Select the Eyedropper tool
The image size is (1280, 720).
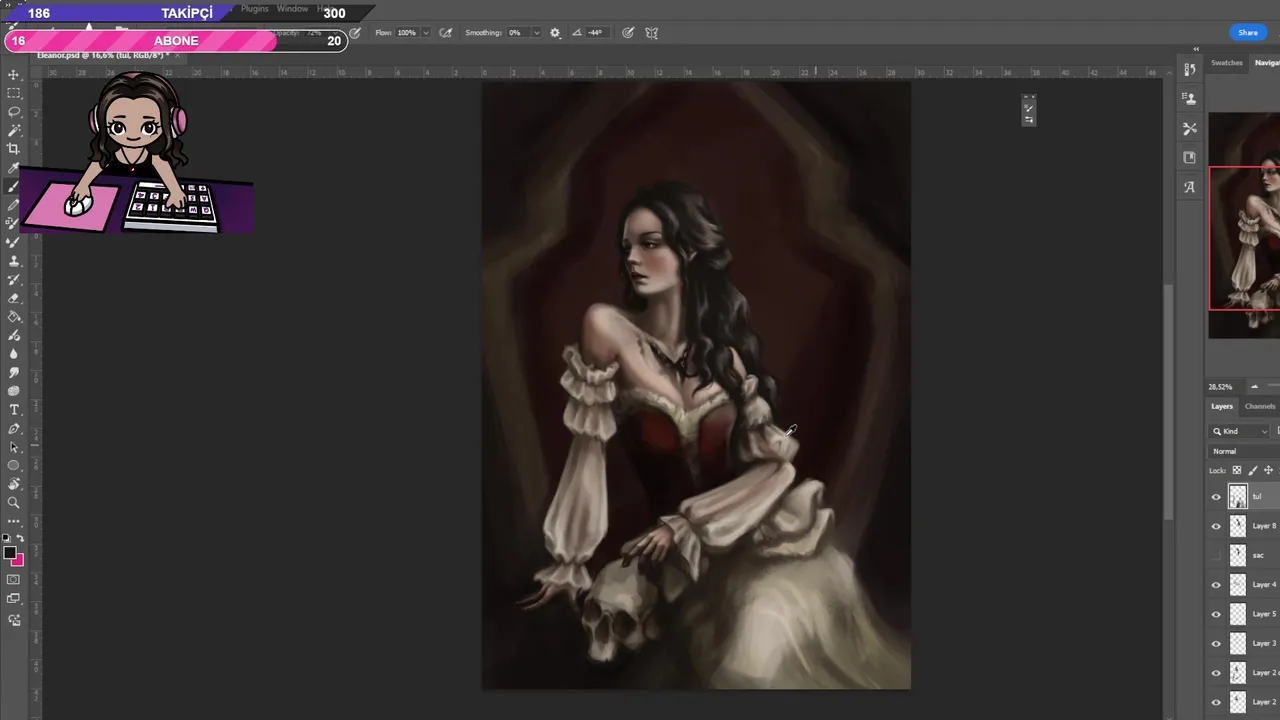pyautogui.click(x=14, y=168)
